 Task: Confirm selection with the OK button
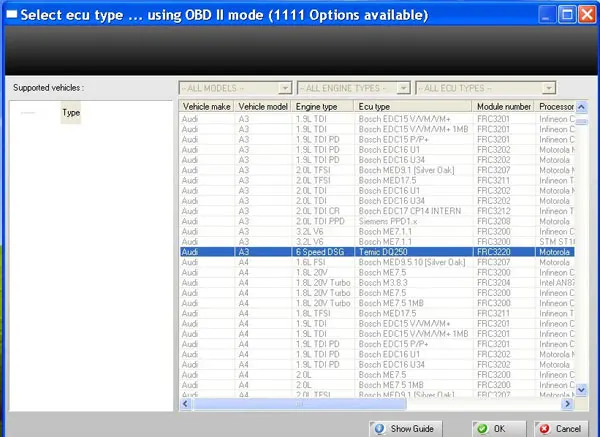tap(499, 429)
